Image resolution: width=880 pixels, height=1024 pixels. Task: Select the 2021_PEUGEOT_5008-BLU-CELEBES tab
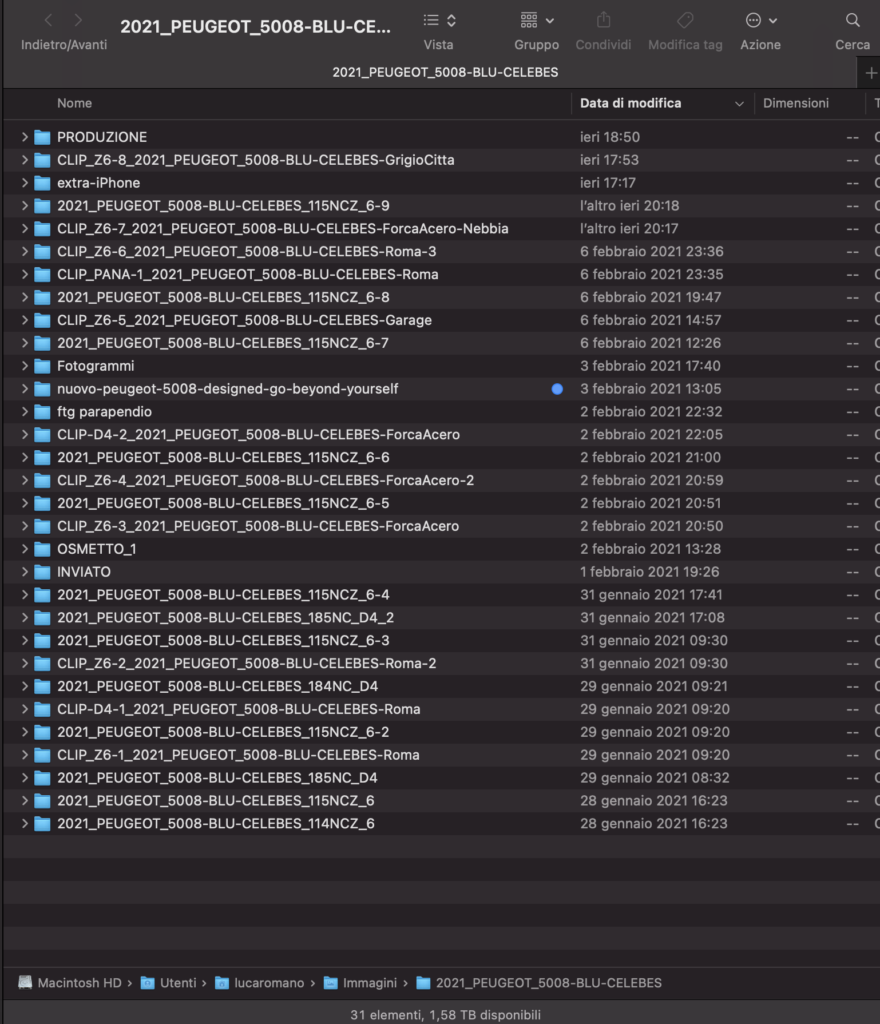[x=444, y=73]
